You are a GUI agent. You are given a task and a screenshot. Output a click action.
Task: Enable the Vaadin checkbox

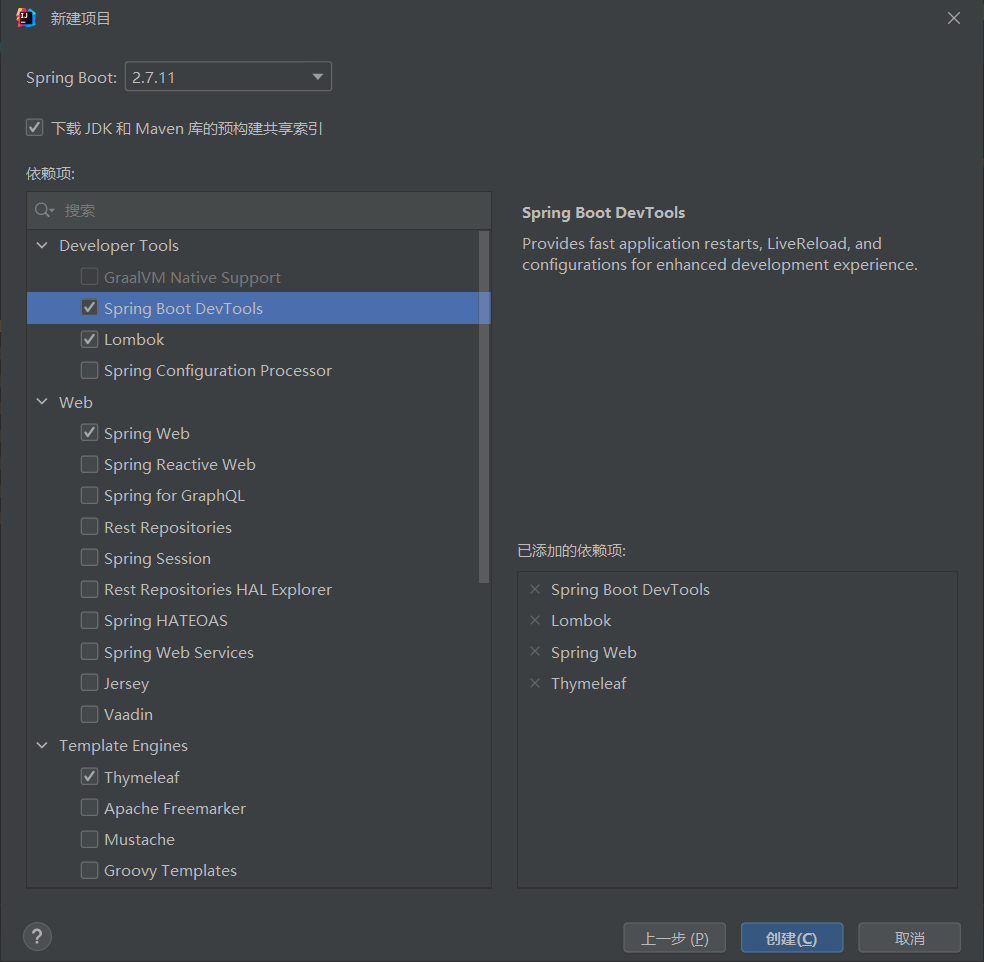click(89, 714)
